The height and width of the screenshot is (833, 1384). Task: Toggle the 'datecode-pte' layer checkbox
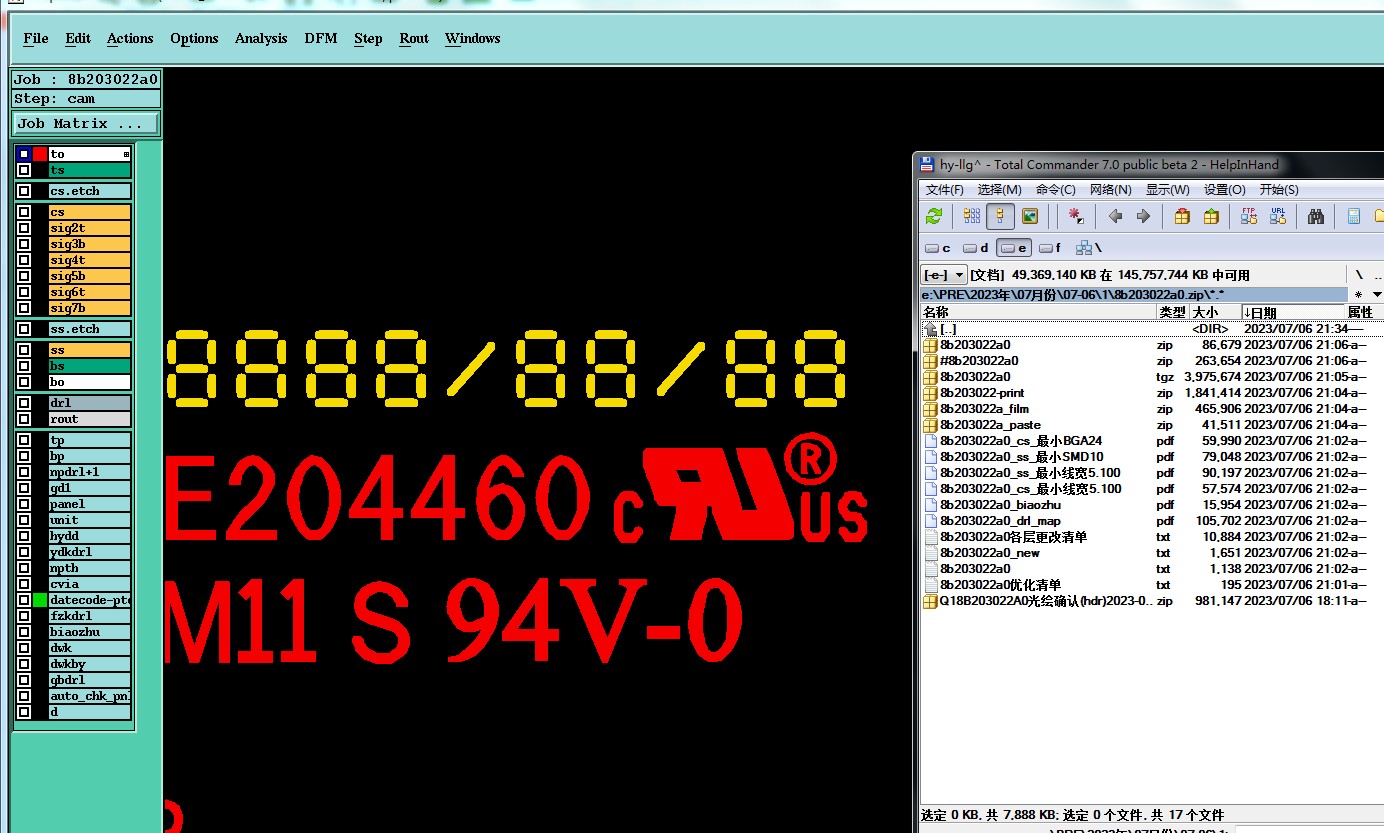click(x=24, y=600)
